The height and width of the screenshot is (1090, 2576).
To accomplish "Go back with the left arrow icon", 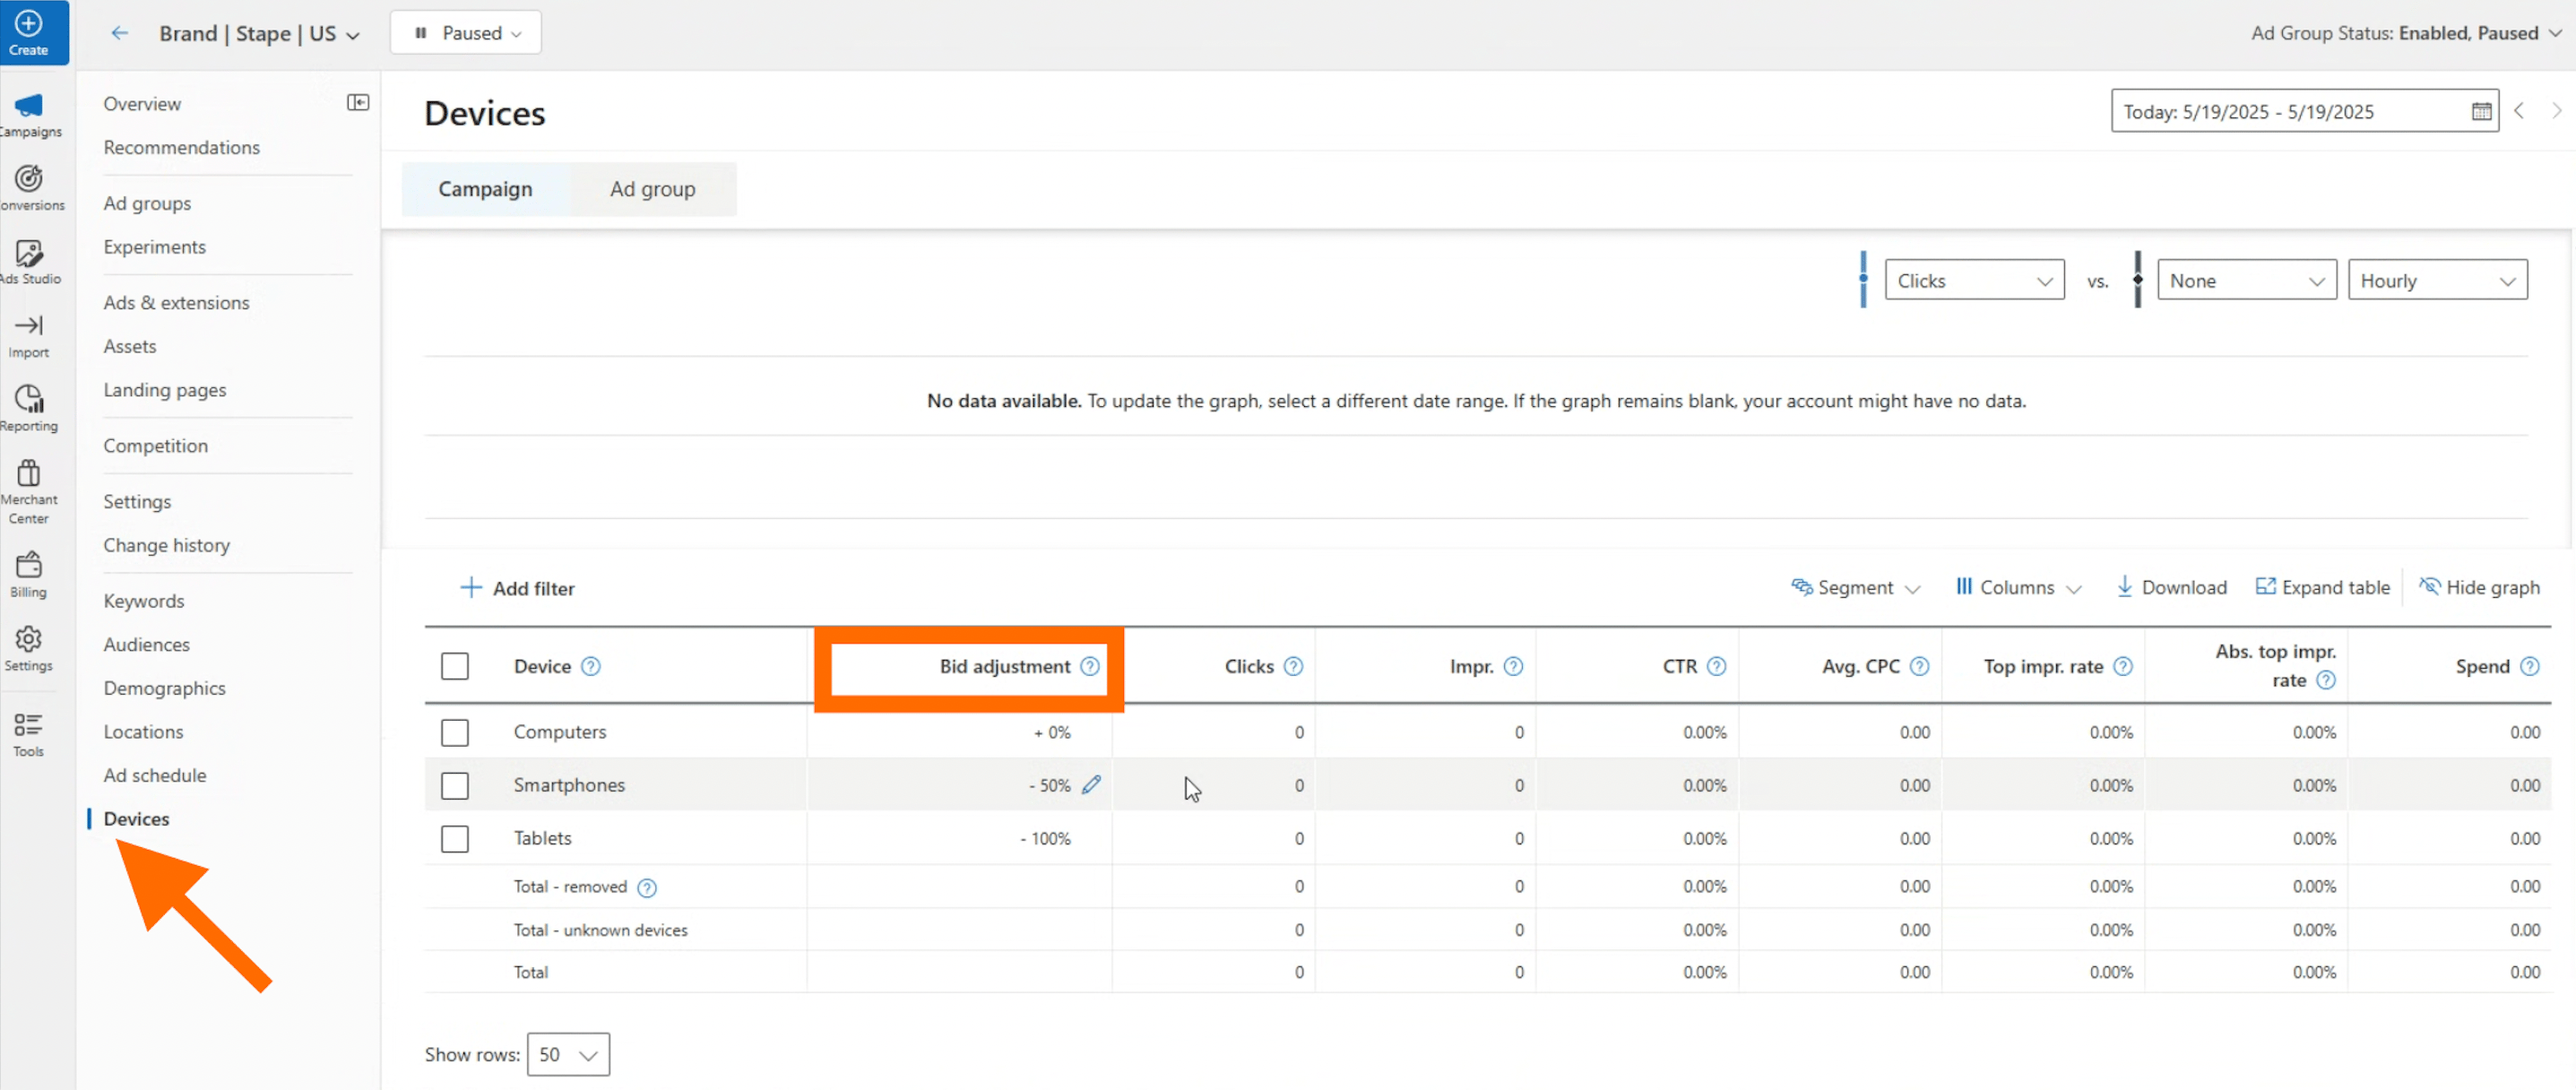I will [120, 33].
